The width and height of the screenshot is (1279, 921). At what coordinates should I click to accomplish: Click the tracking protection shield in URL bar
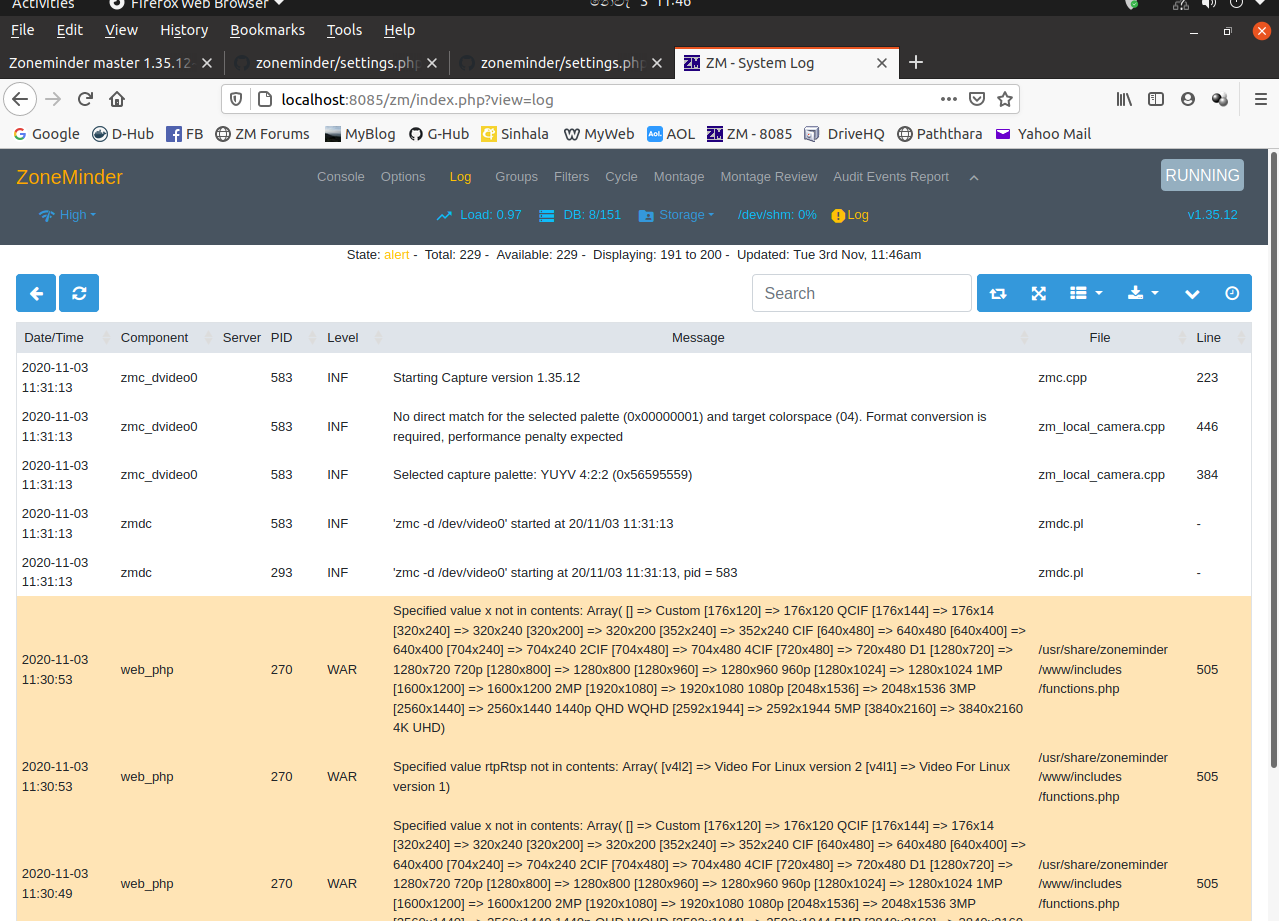pyautogui.click(x=236, y=99)
